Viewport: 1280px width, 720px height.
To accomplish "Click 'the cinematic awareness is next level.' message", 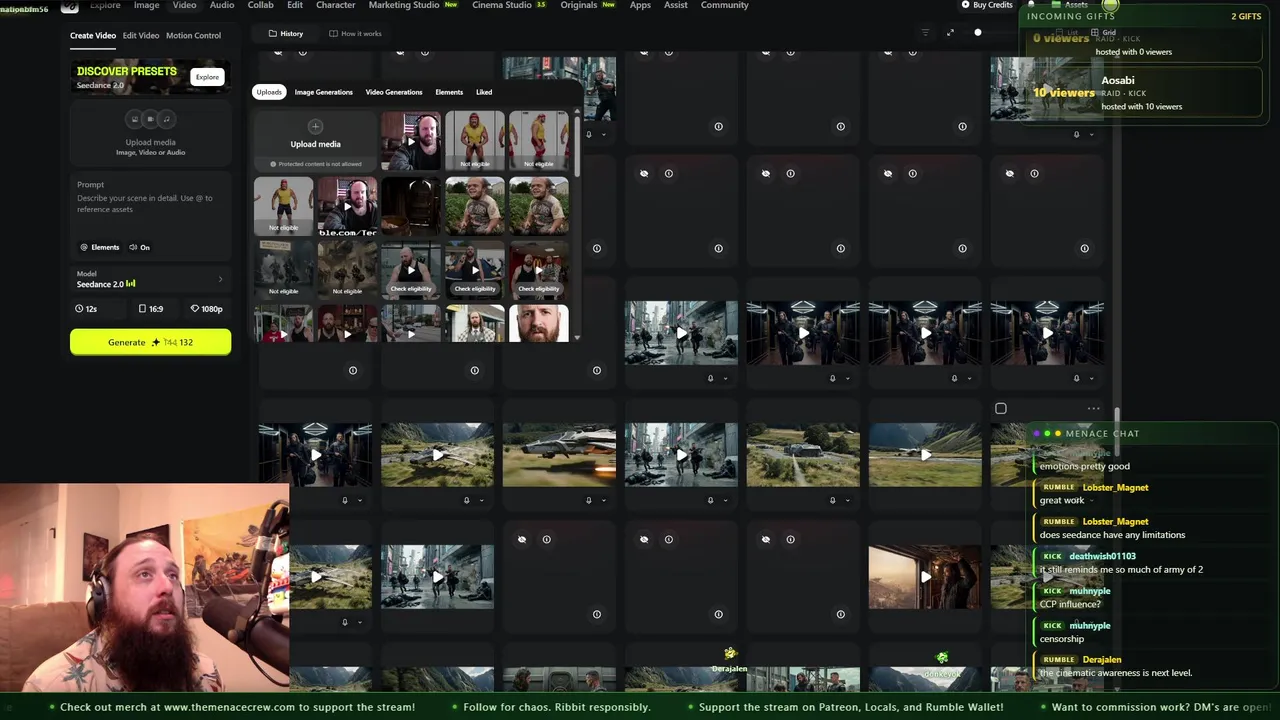I will click(1116, 673).
